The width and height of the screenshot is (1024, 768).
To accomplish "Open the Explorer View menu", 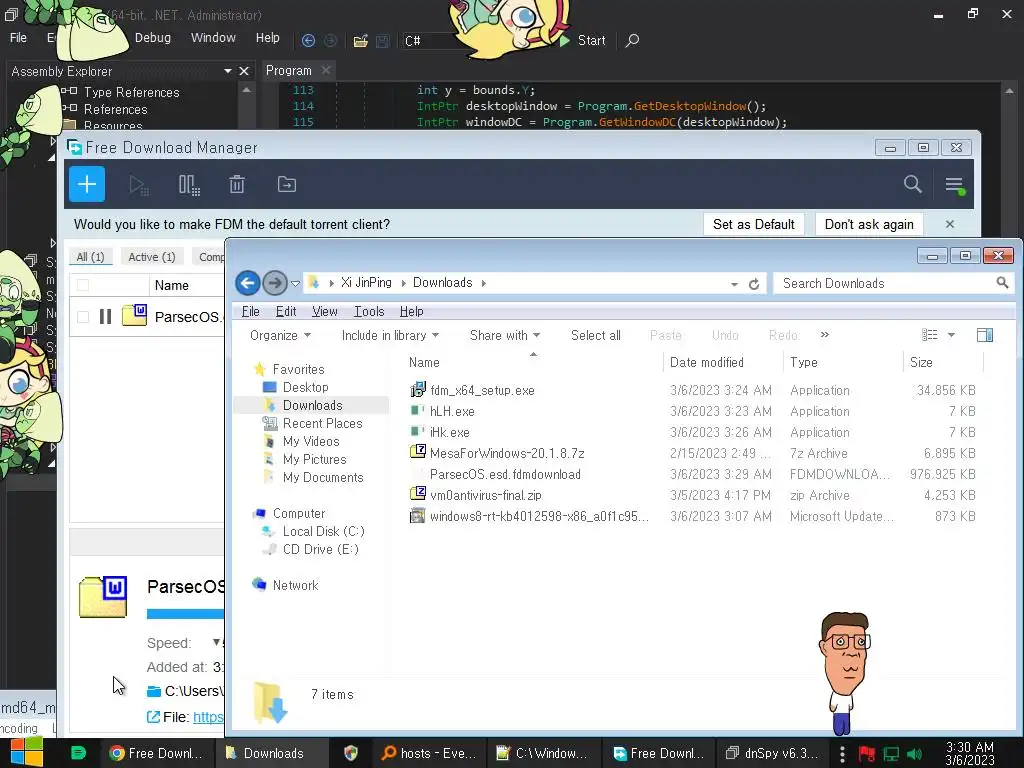I will coord(325,312).
